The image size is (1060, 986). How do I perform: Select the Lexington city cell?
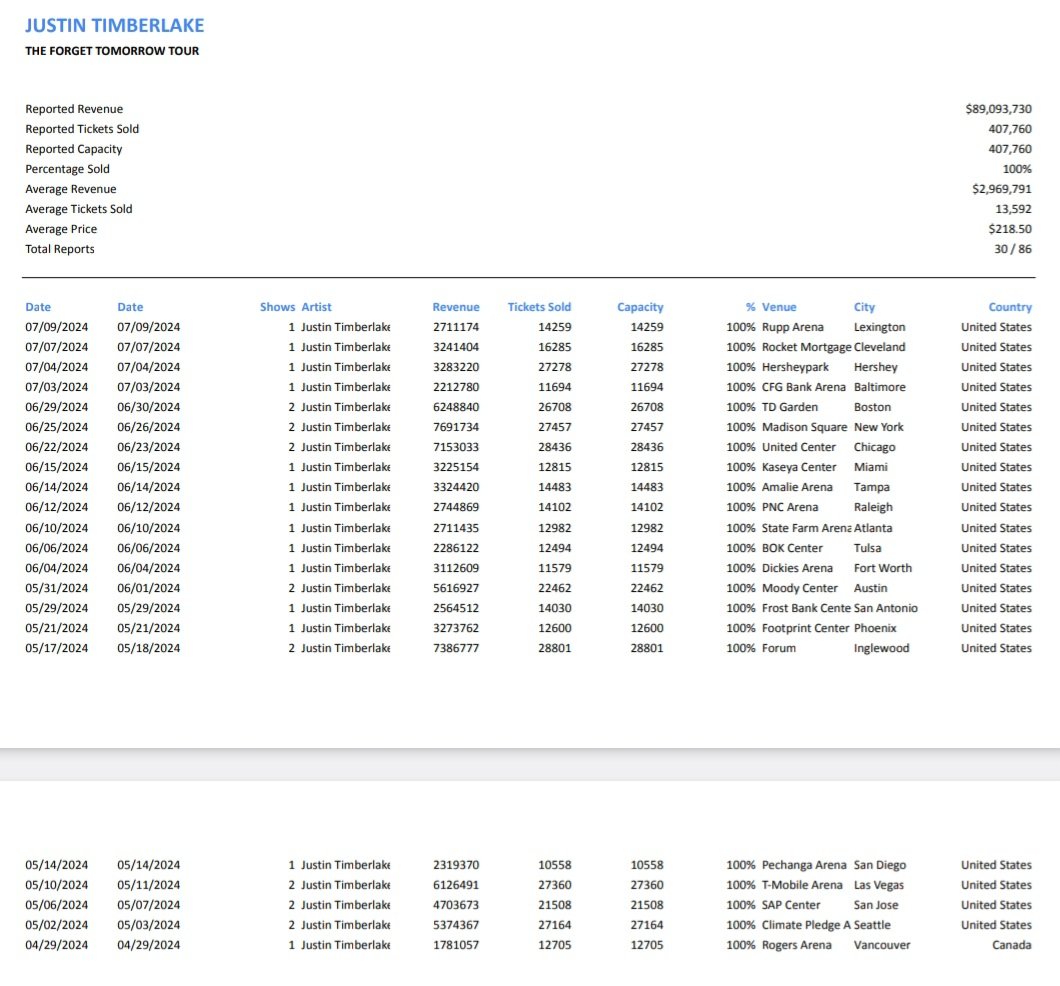point(879,327)
